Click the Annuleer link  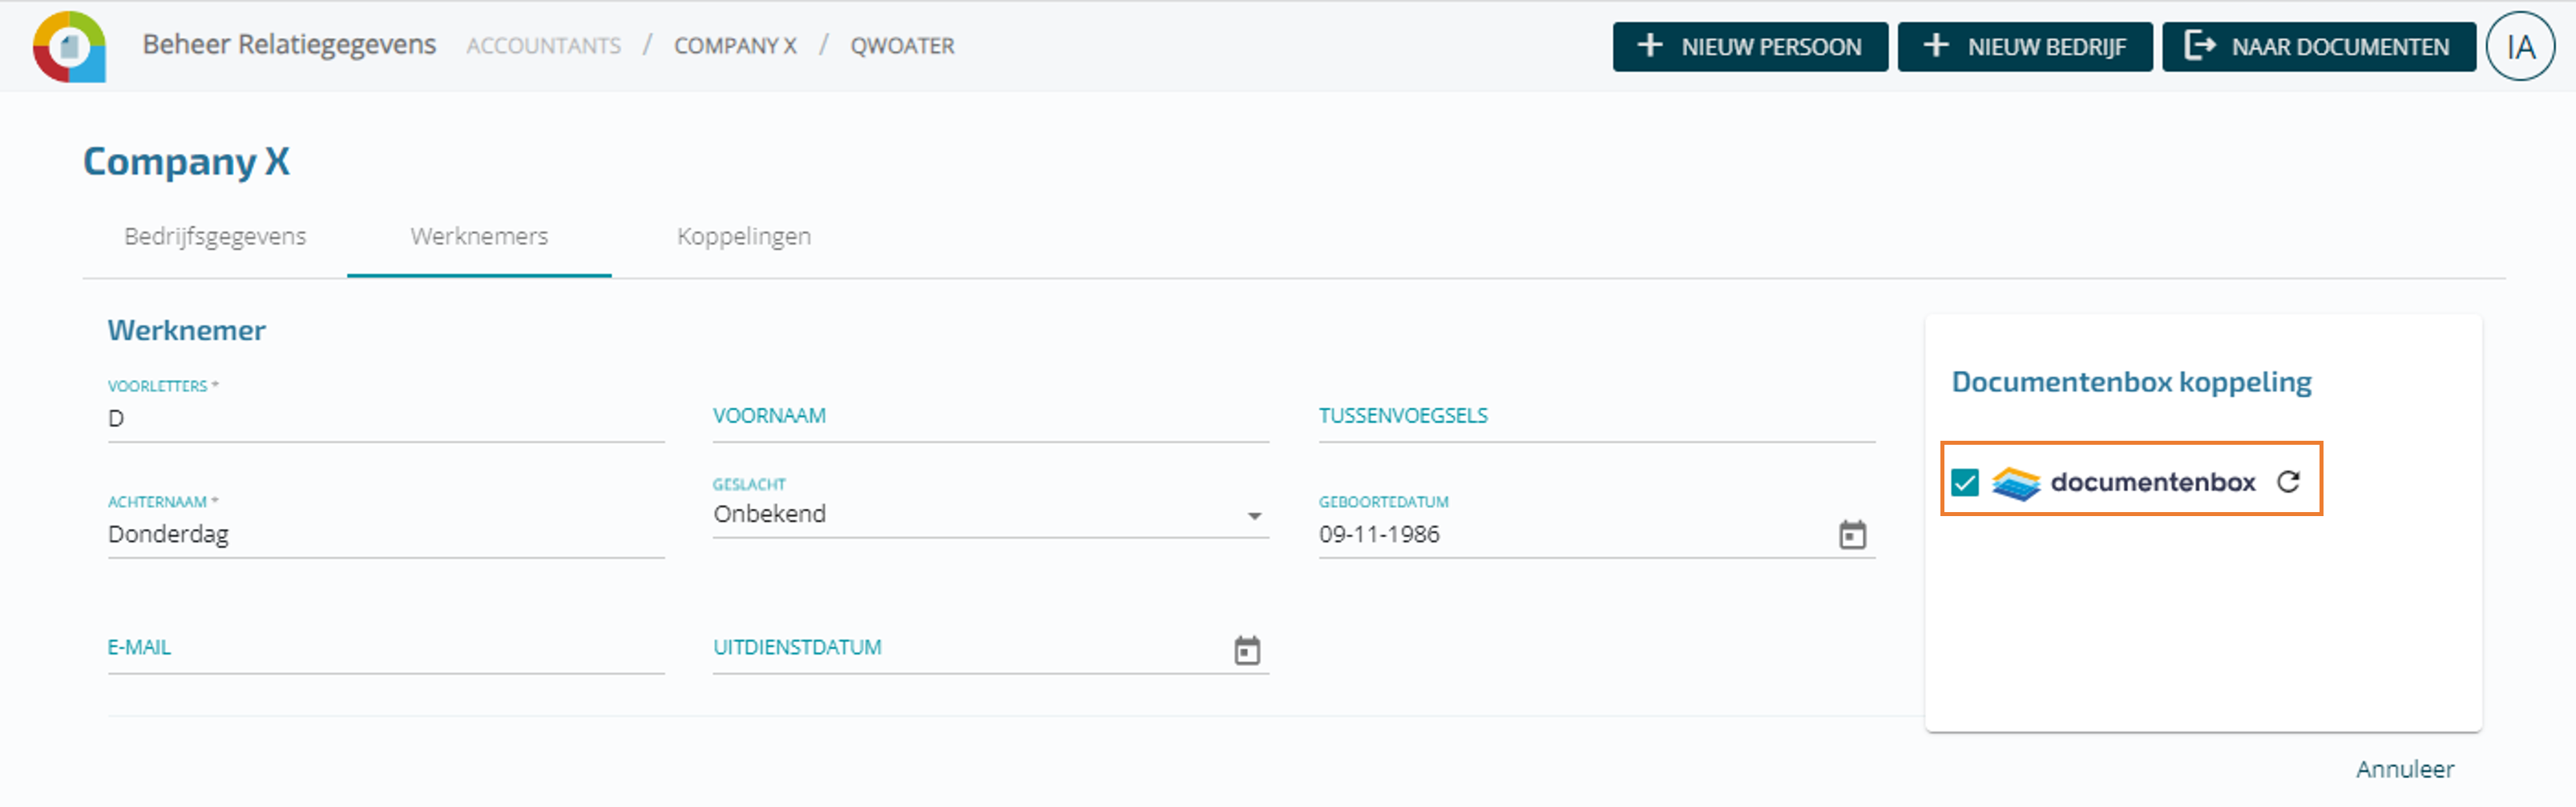2404,769
